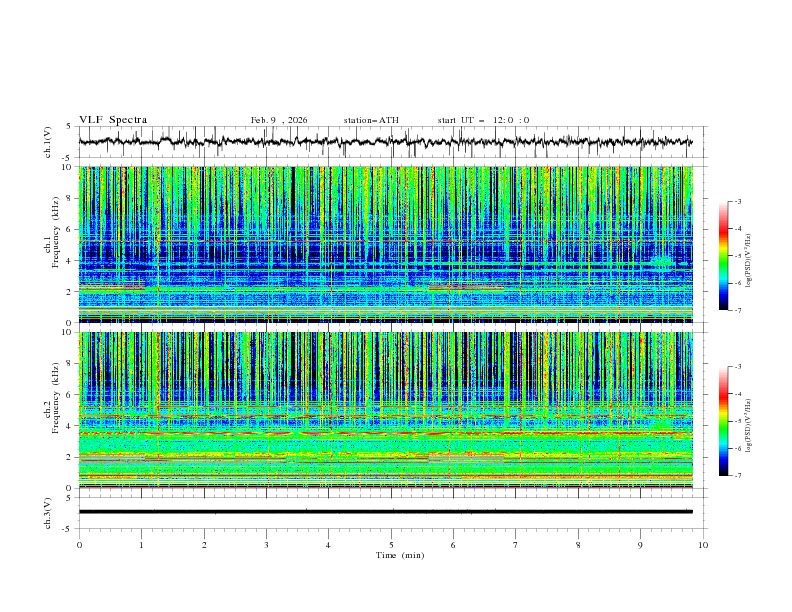Click the ch.1 PSD color scale bar
Viewport: 792px width, 612px height.
pyautogui.click(x=723, y=256)
